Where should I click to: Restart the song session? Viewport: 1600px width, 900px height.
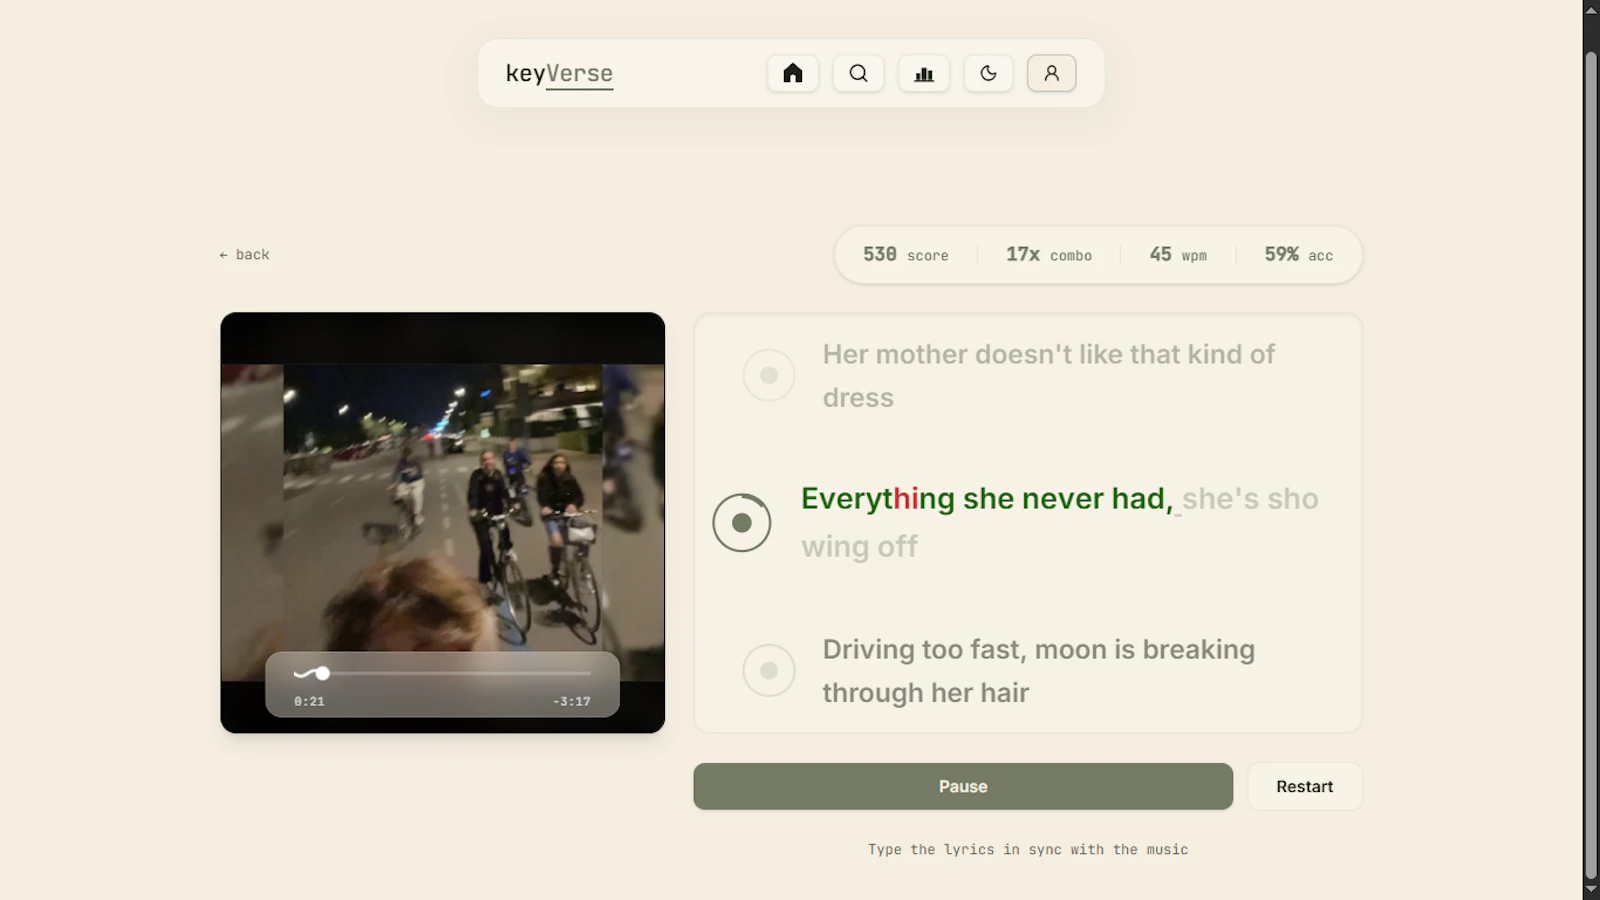(x=1304, y=786)
